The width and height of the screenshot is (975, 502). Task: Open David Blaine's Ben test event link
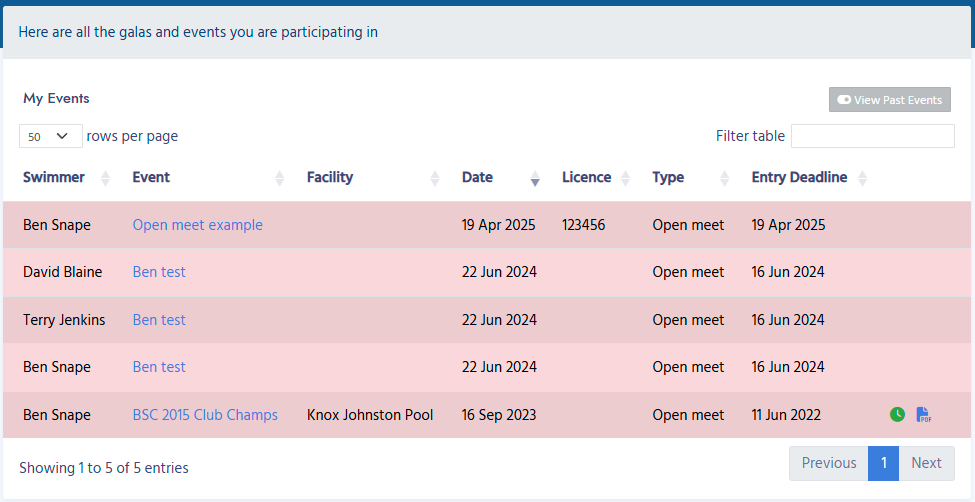coord(159,272)
